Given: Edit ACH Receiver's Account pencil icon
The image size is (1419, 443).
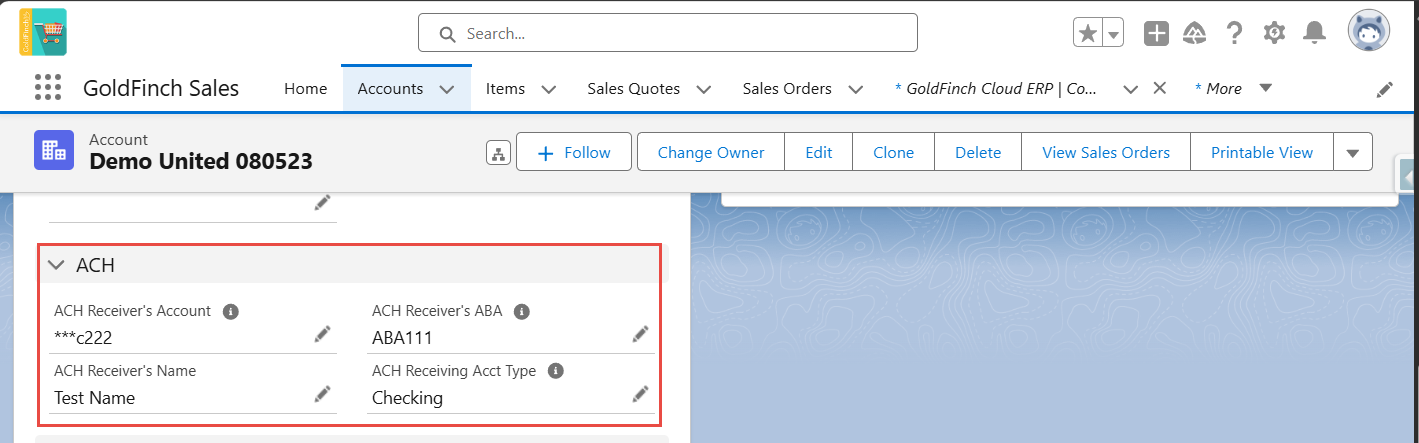Looking at the screenshot, I should (x=322, y=334).
